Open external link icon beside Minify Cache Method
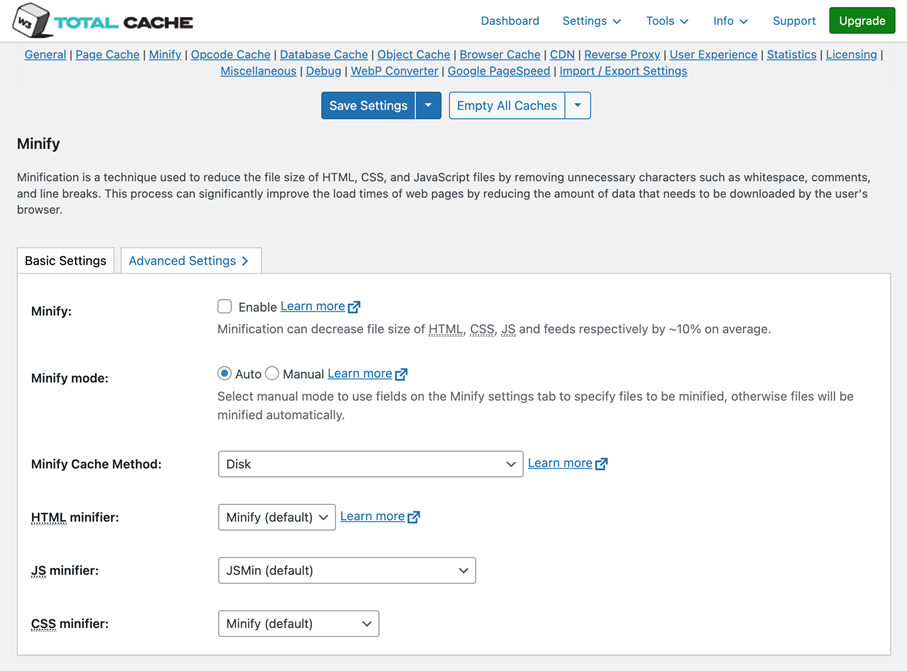 pos(602,464)
